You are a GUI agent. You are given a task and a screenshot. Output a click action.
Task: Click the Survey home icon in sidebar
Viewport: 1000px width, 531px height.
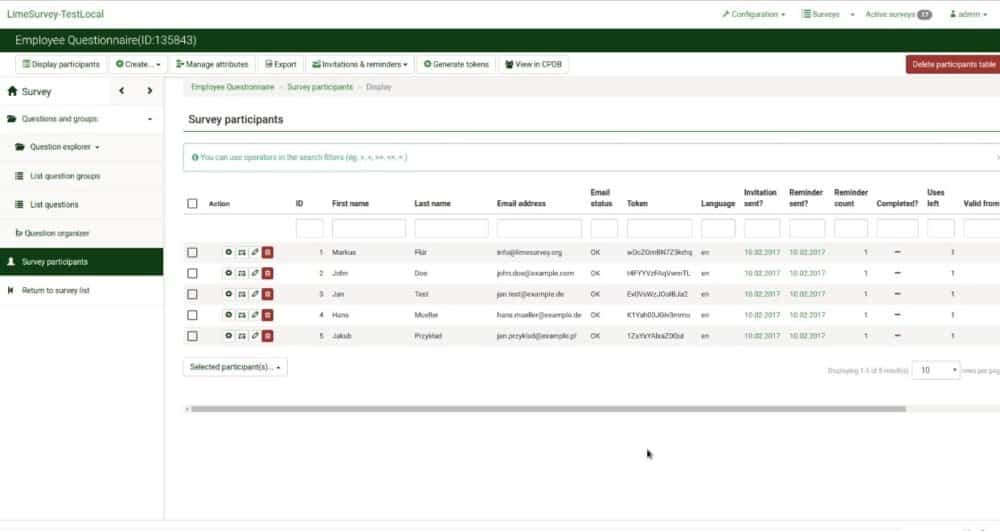tap(13, 91)
